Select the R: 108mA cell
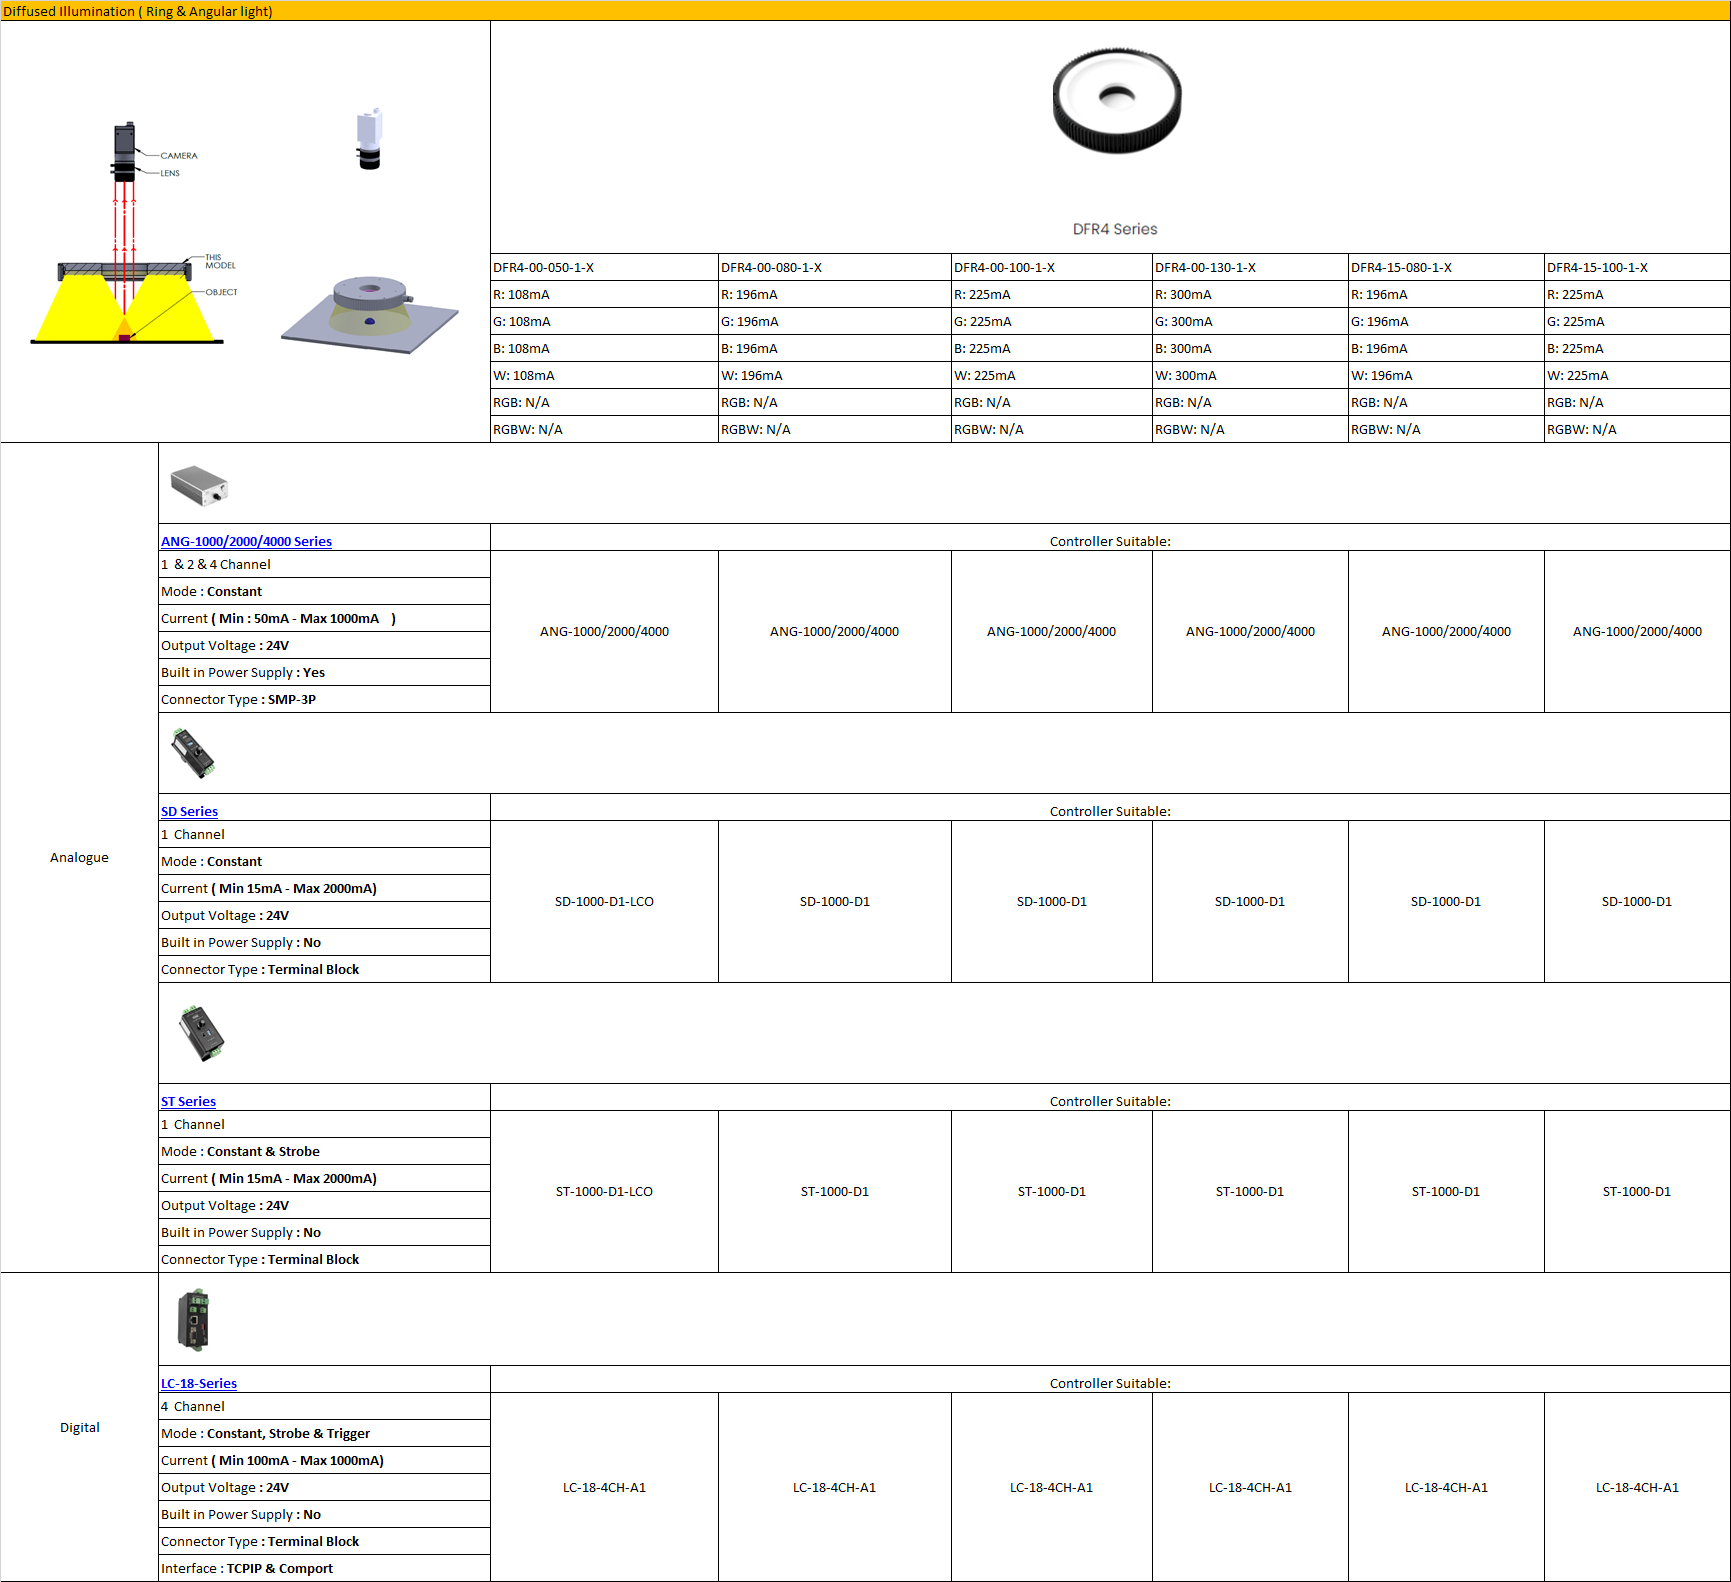This screenshot has width=1731, height=1582. tap(604, 294)
